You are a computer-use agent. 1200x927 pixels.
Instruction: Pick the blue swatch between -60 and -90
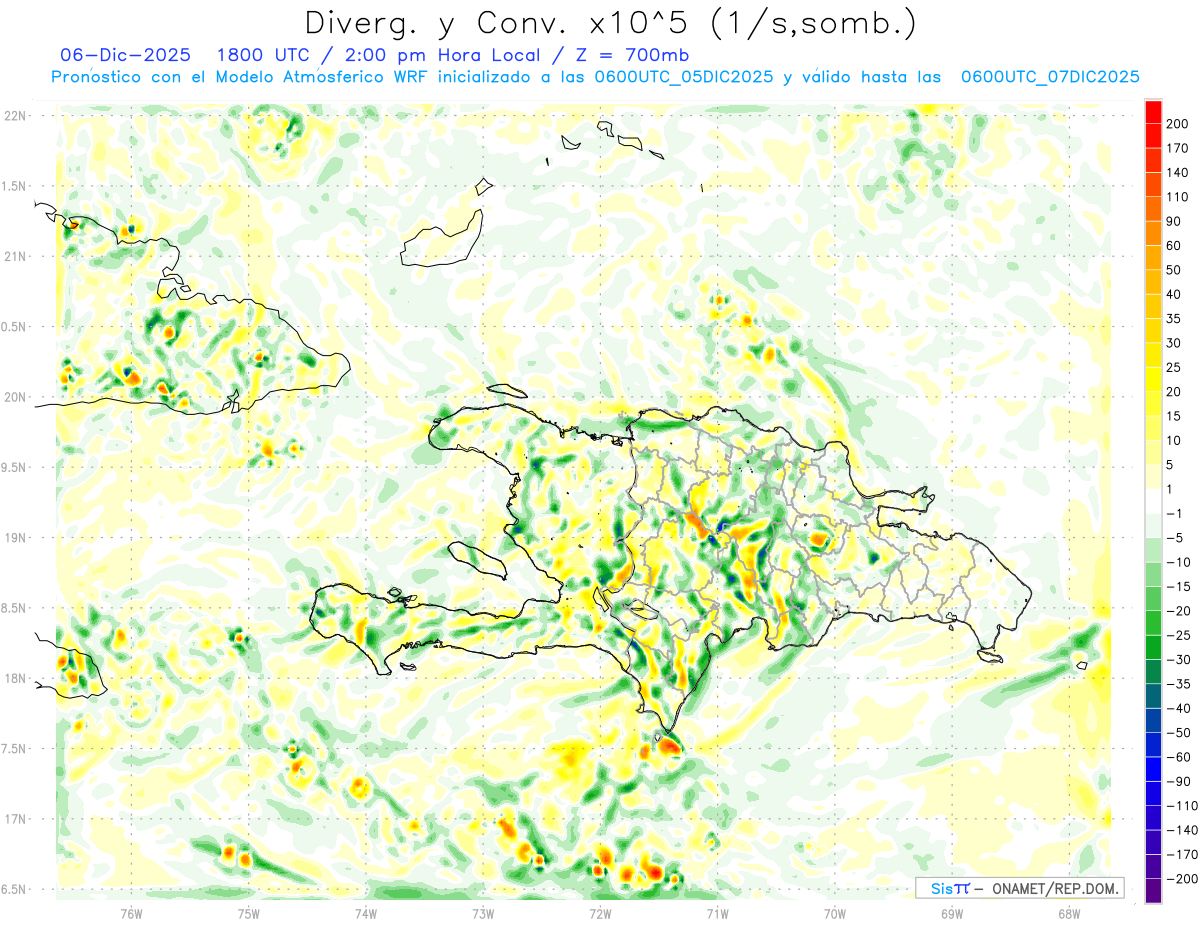1153,770
